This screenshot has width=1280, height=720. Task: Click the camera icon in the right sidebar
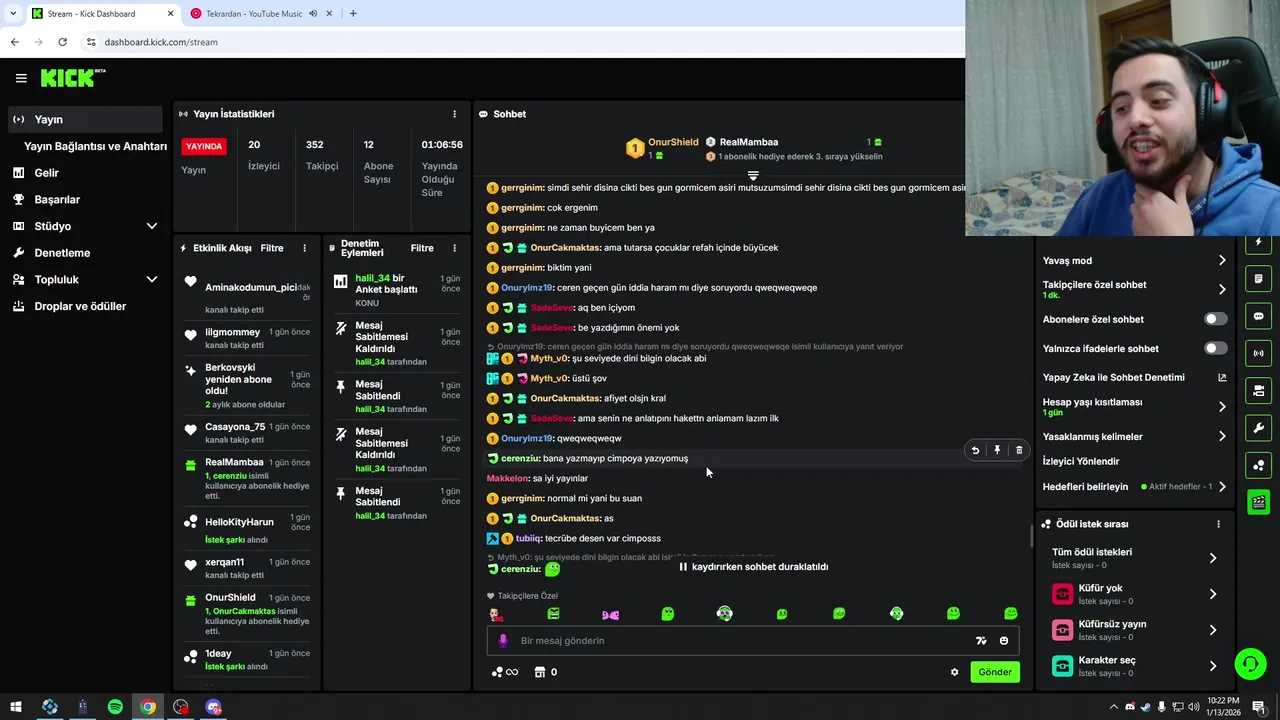pos(1258,390)
